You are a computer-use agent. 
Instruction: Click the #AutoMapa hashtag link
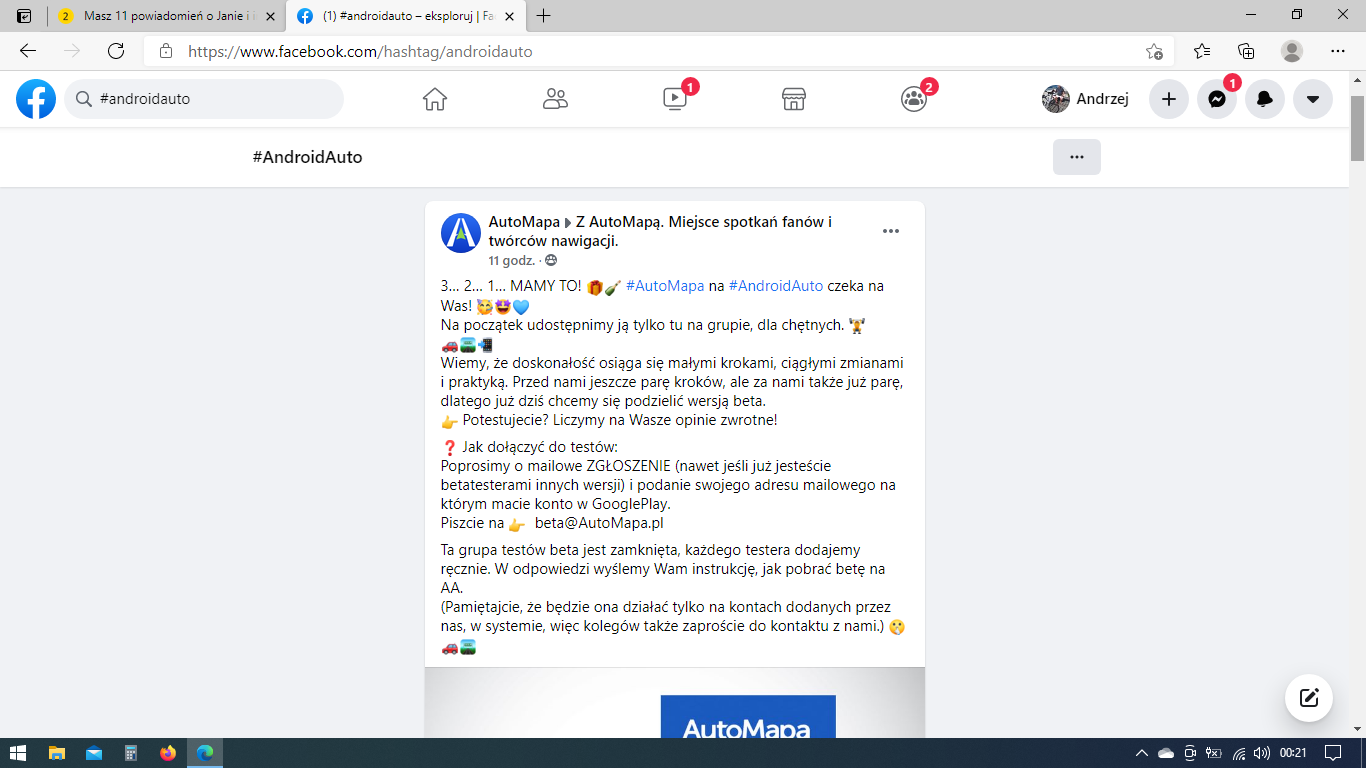[665, 286]
